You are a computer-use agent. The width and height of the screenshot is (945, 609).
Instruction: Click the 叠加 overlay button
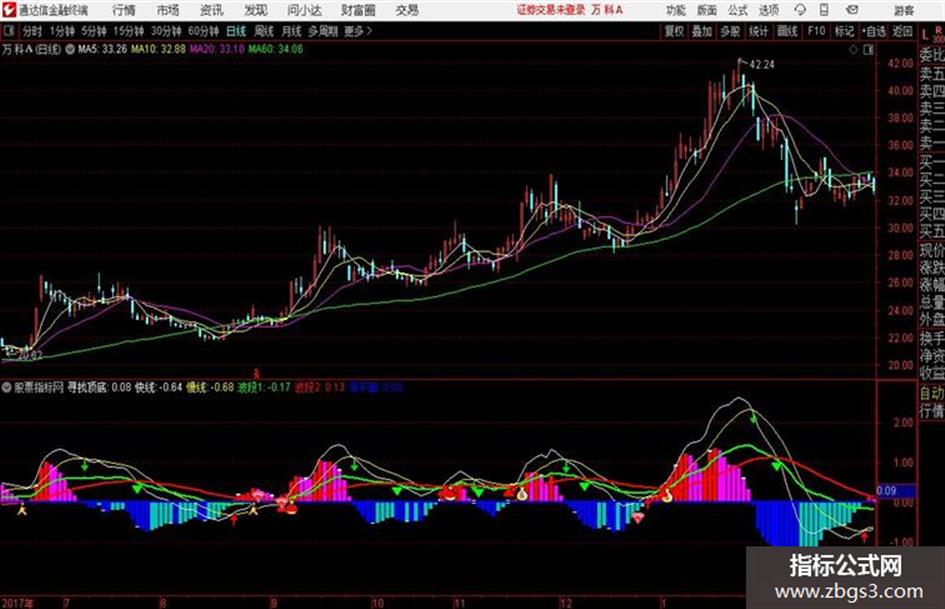pos(702,31)
